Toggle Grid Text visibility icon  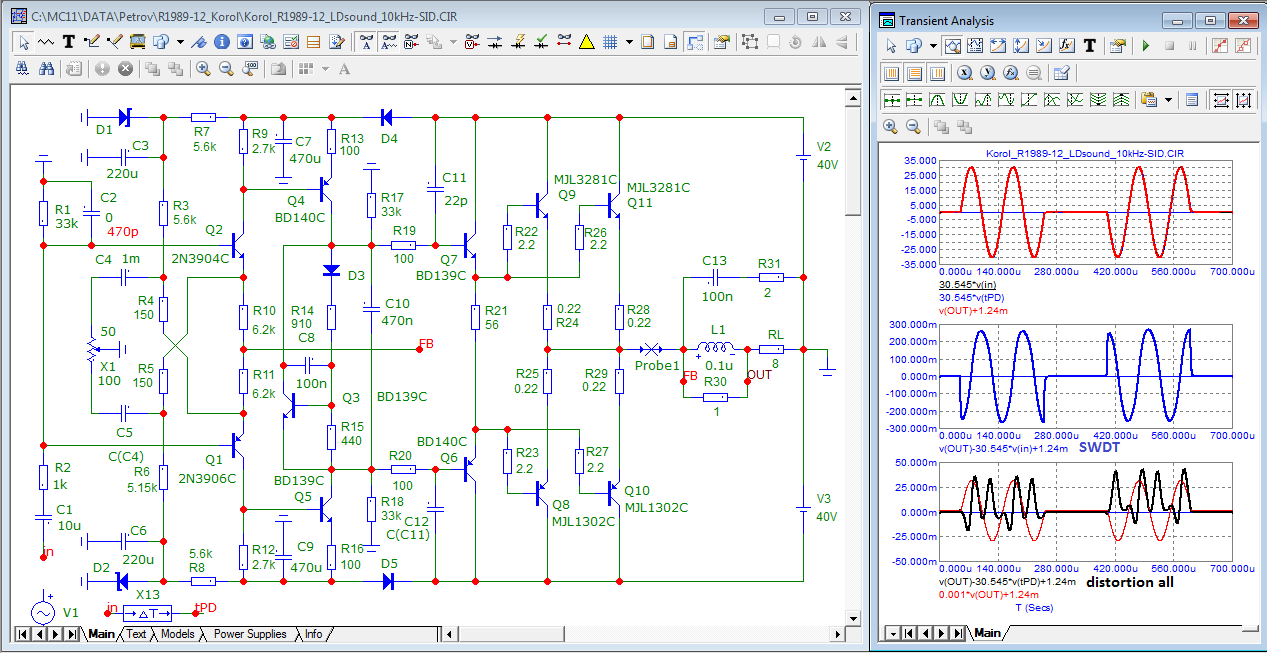(x=366, y=42)
